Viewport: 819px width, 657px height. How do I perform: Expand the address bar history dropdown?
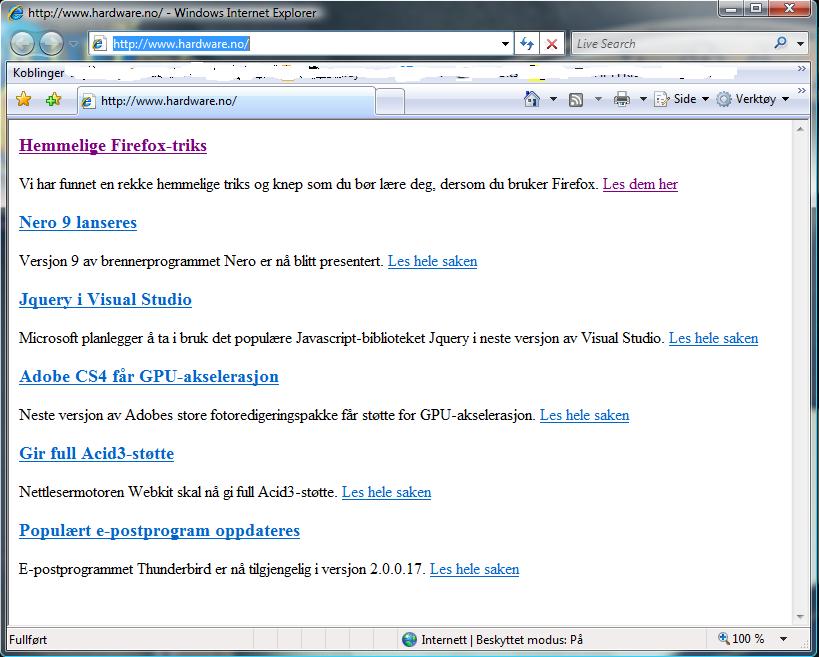pyautogui.click(x=505, y=44)
